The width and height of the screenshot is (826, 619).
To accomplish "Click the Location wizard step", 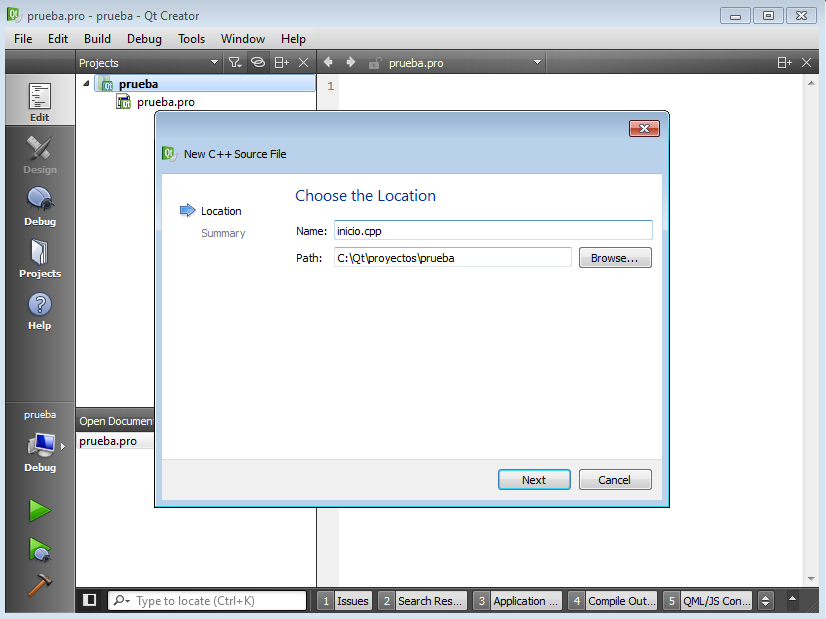I will (221, 211).
